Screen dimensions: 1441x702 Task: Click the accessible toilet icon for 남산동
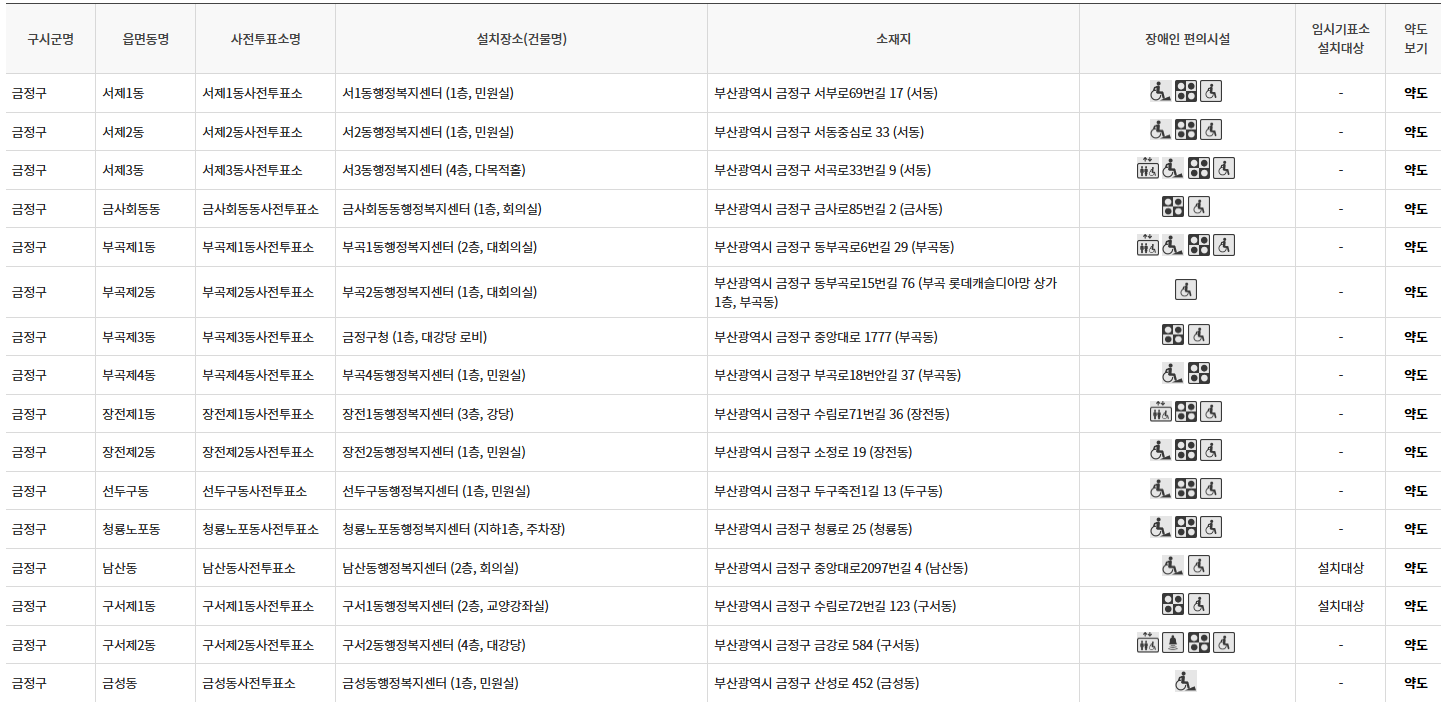coord(1197,565)
